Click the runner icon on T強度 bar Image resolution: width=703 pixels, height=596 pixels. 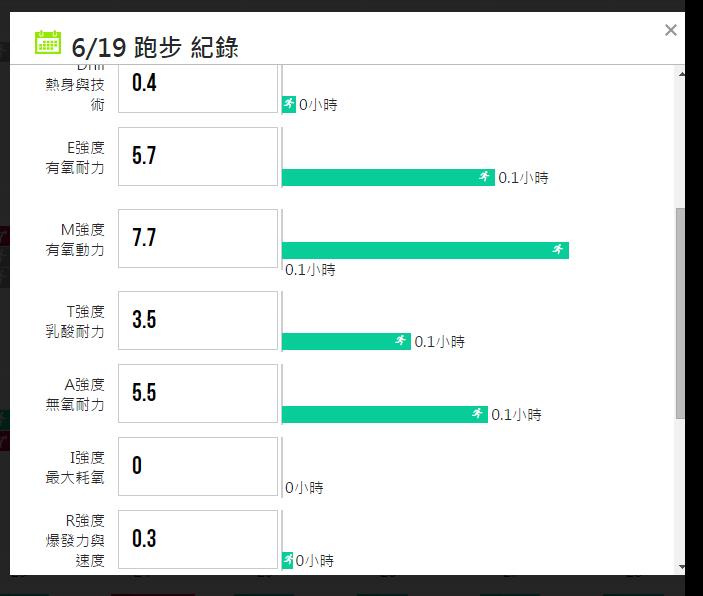[x=400, y=340]
